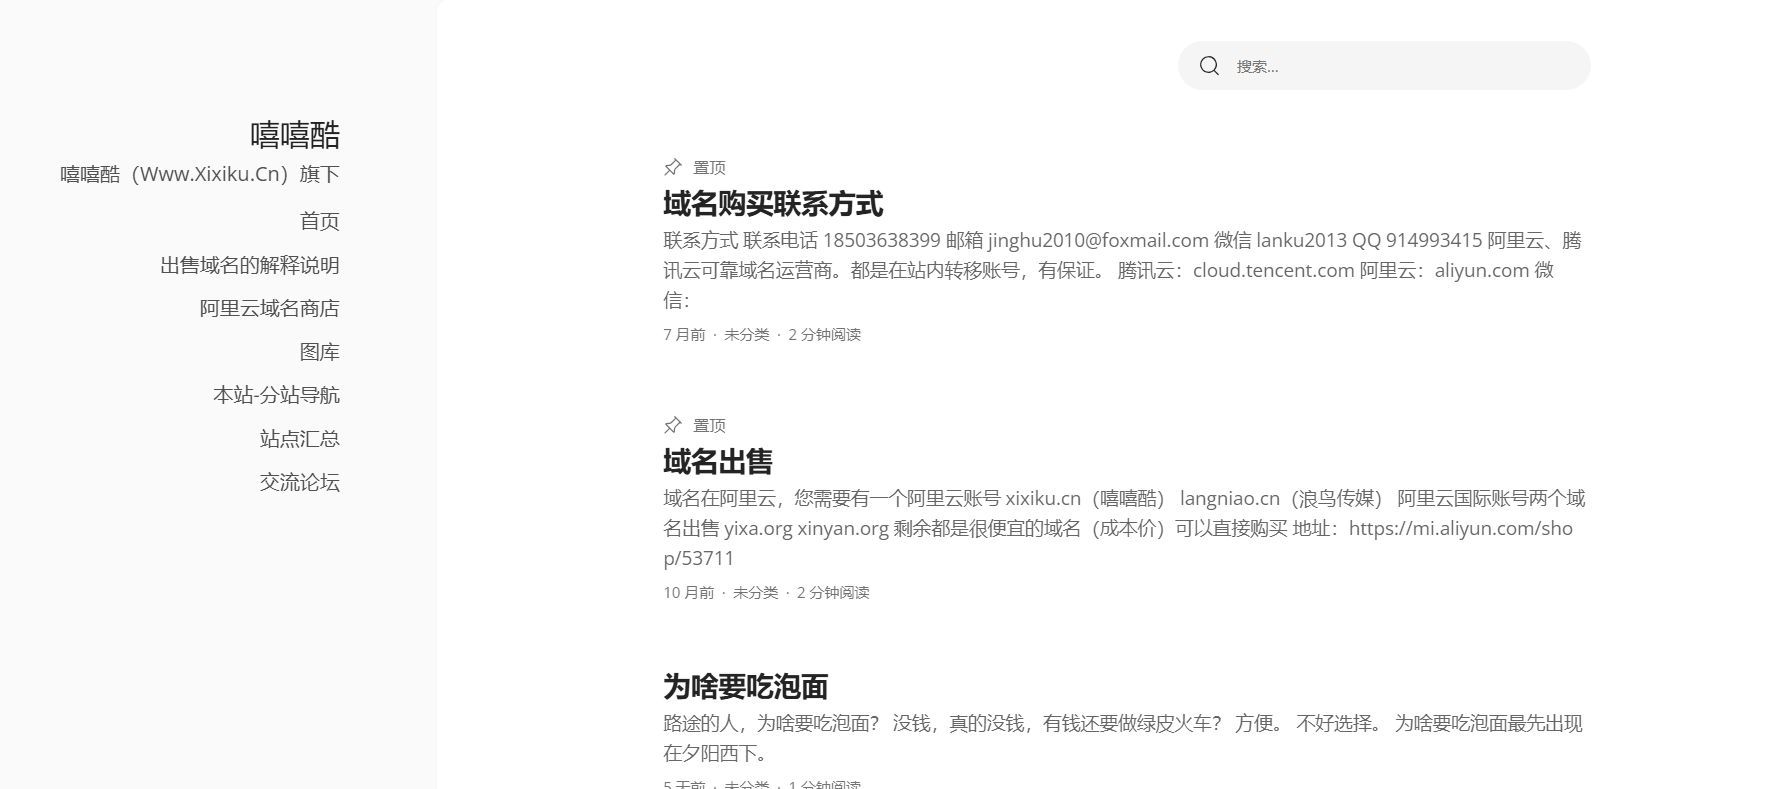Open the post titled 为啥要吃泡面
Image resolution: width=1789 pixels, height=789 pixels.
click(x=745, y=686)
